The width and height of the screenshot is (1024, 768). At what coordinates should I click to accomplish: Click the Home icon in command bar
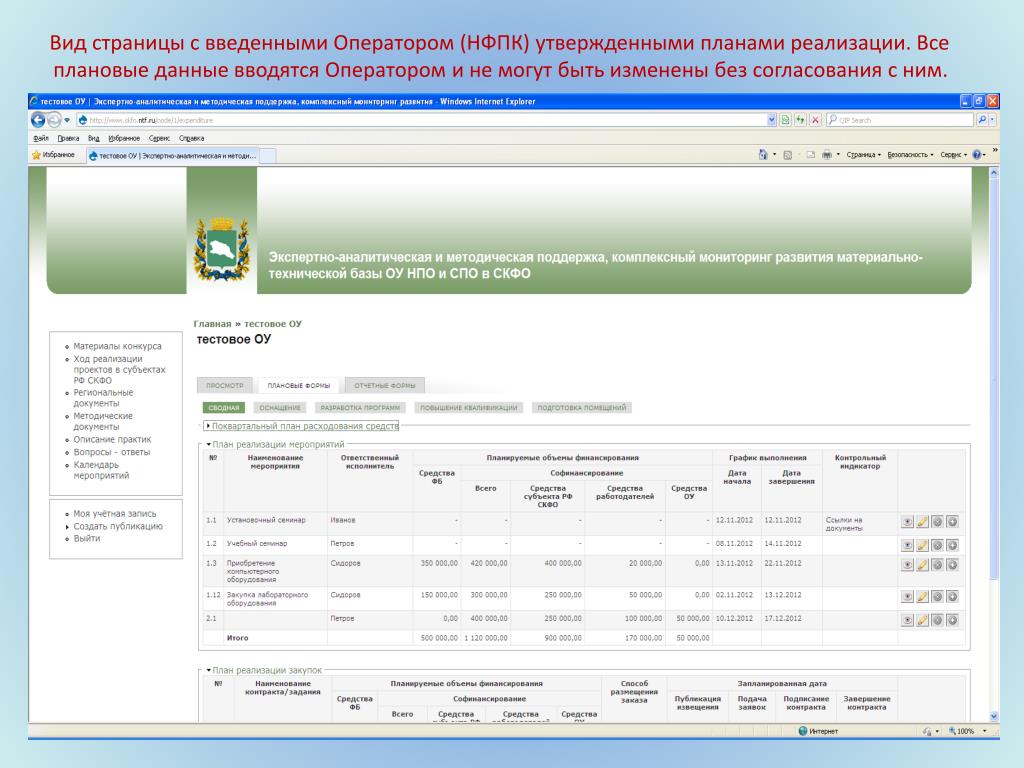tap(763, 155)
